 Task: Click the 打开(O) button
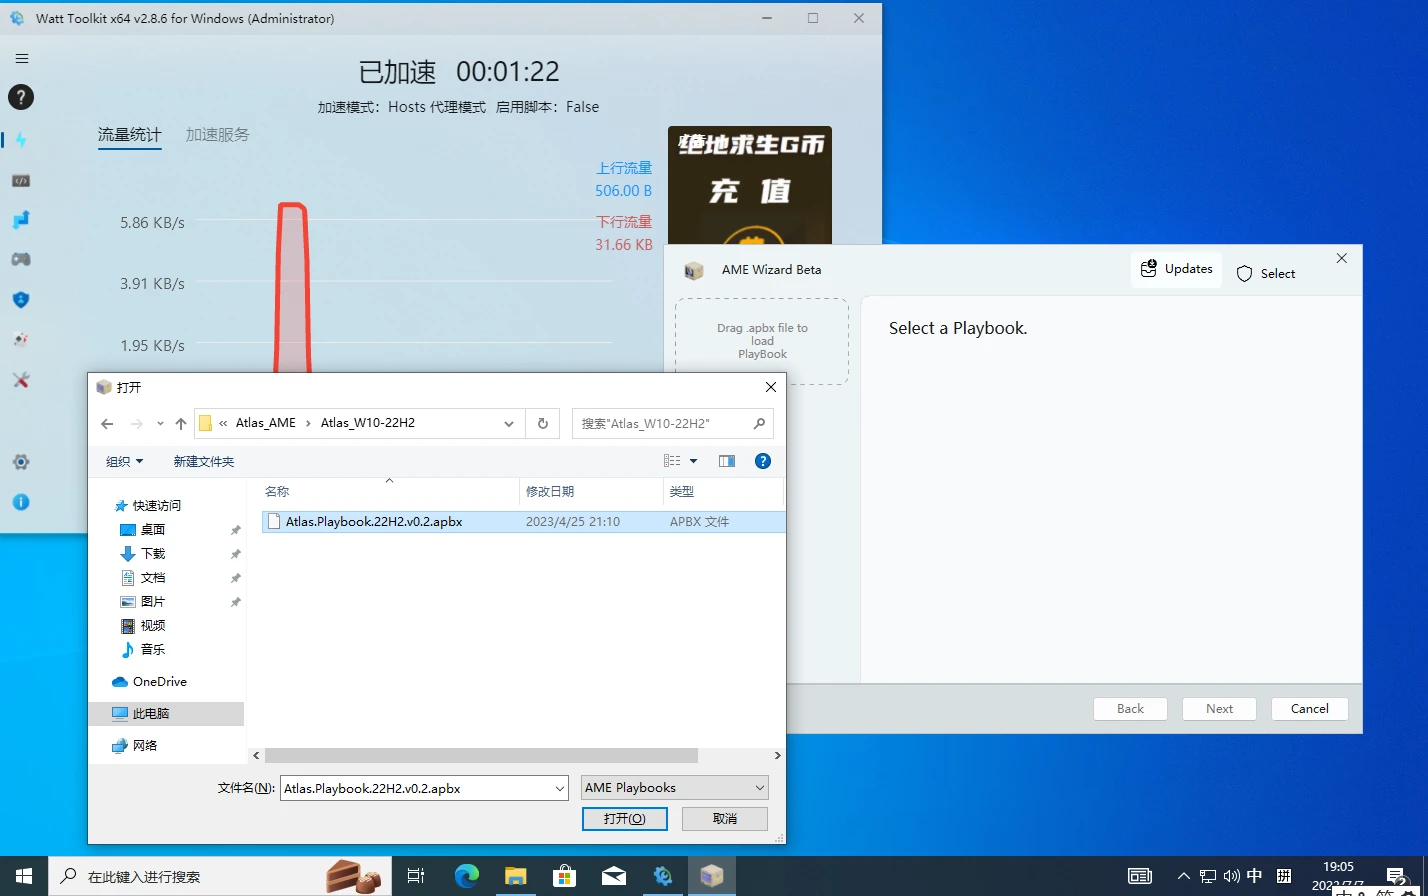coord(625,819)
